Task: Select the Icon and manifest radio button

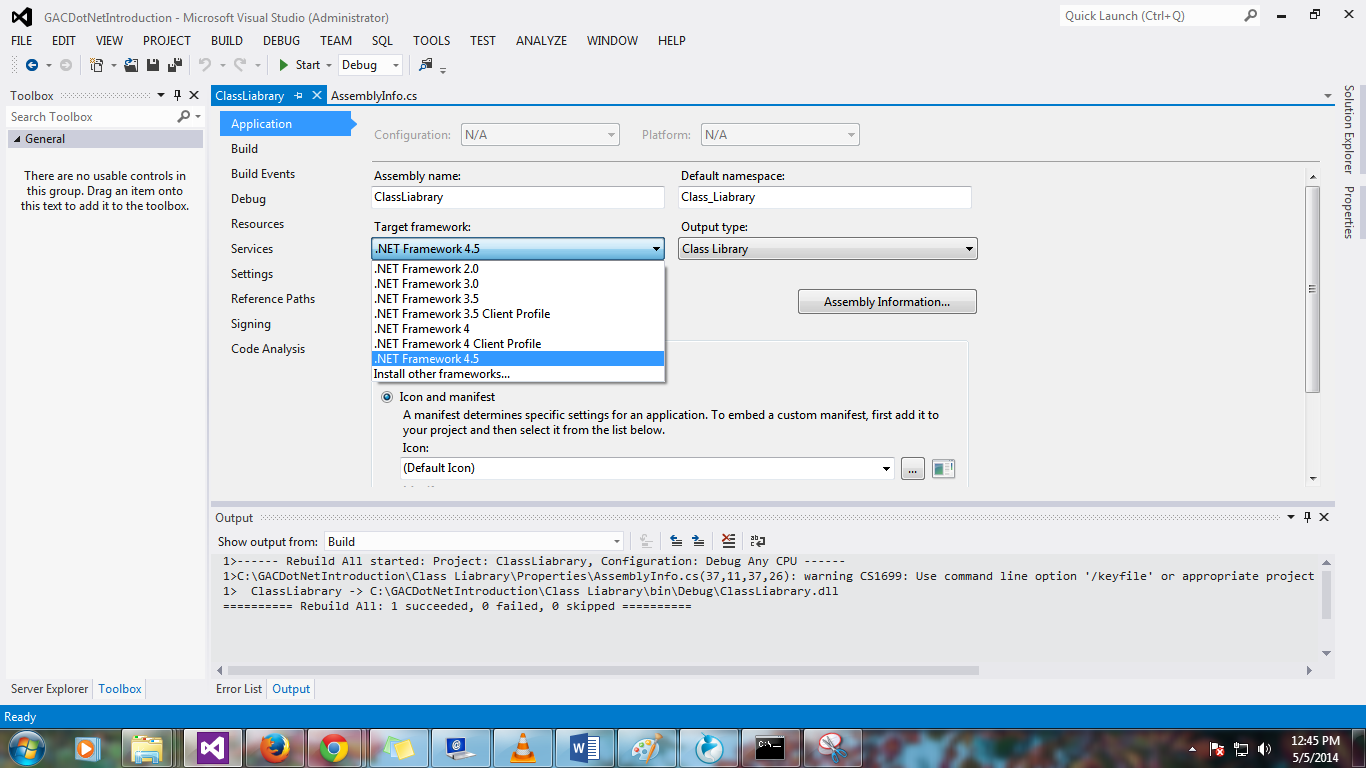Action: pyautogui.click(x=387, y=396)
